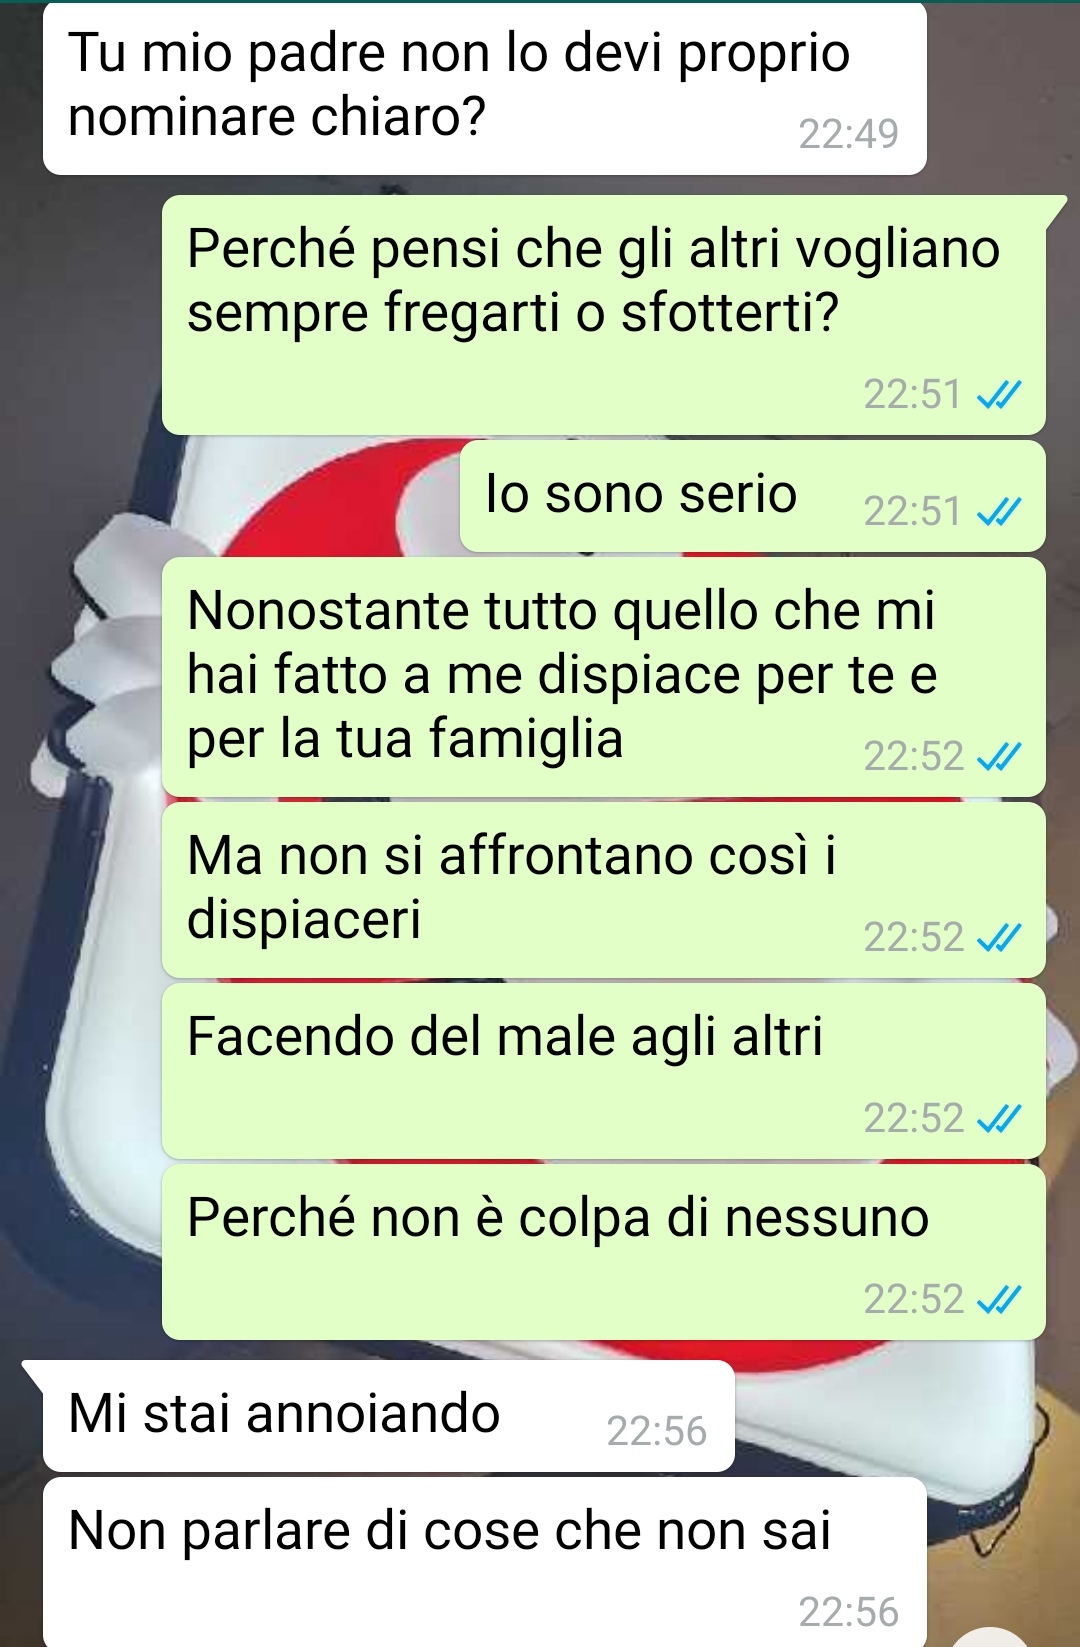Click the 22:51 timestamp on 'Io sono serio'
The height and width of the screenshot is (1647, 1080).
(x=912, y=512)
